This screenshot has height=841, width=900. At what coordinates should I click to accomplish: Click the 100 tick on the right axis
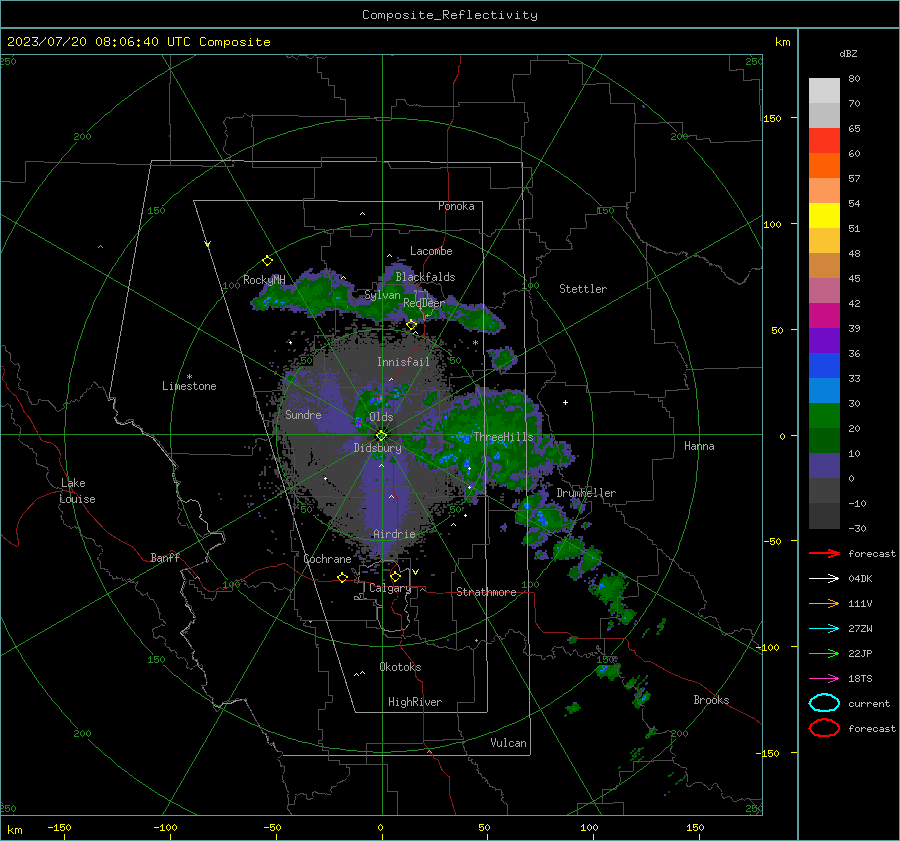point(773,224)
